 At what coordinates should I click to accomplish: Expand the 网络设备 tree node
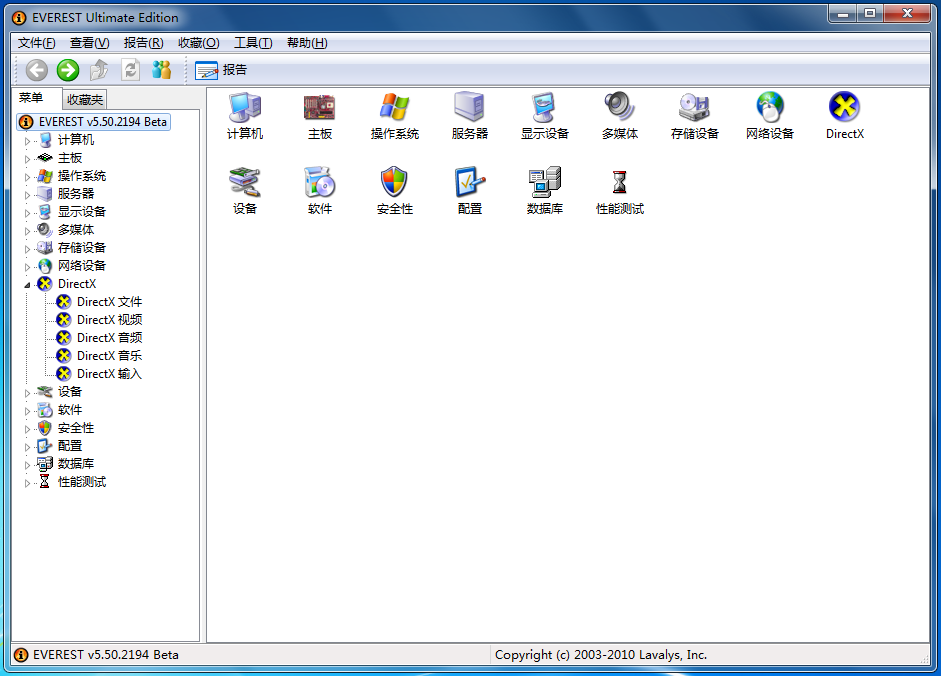(x=28, y=267)
